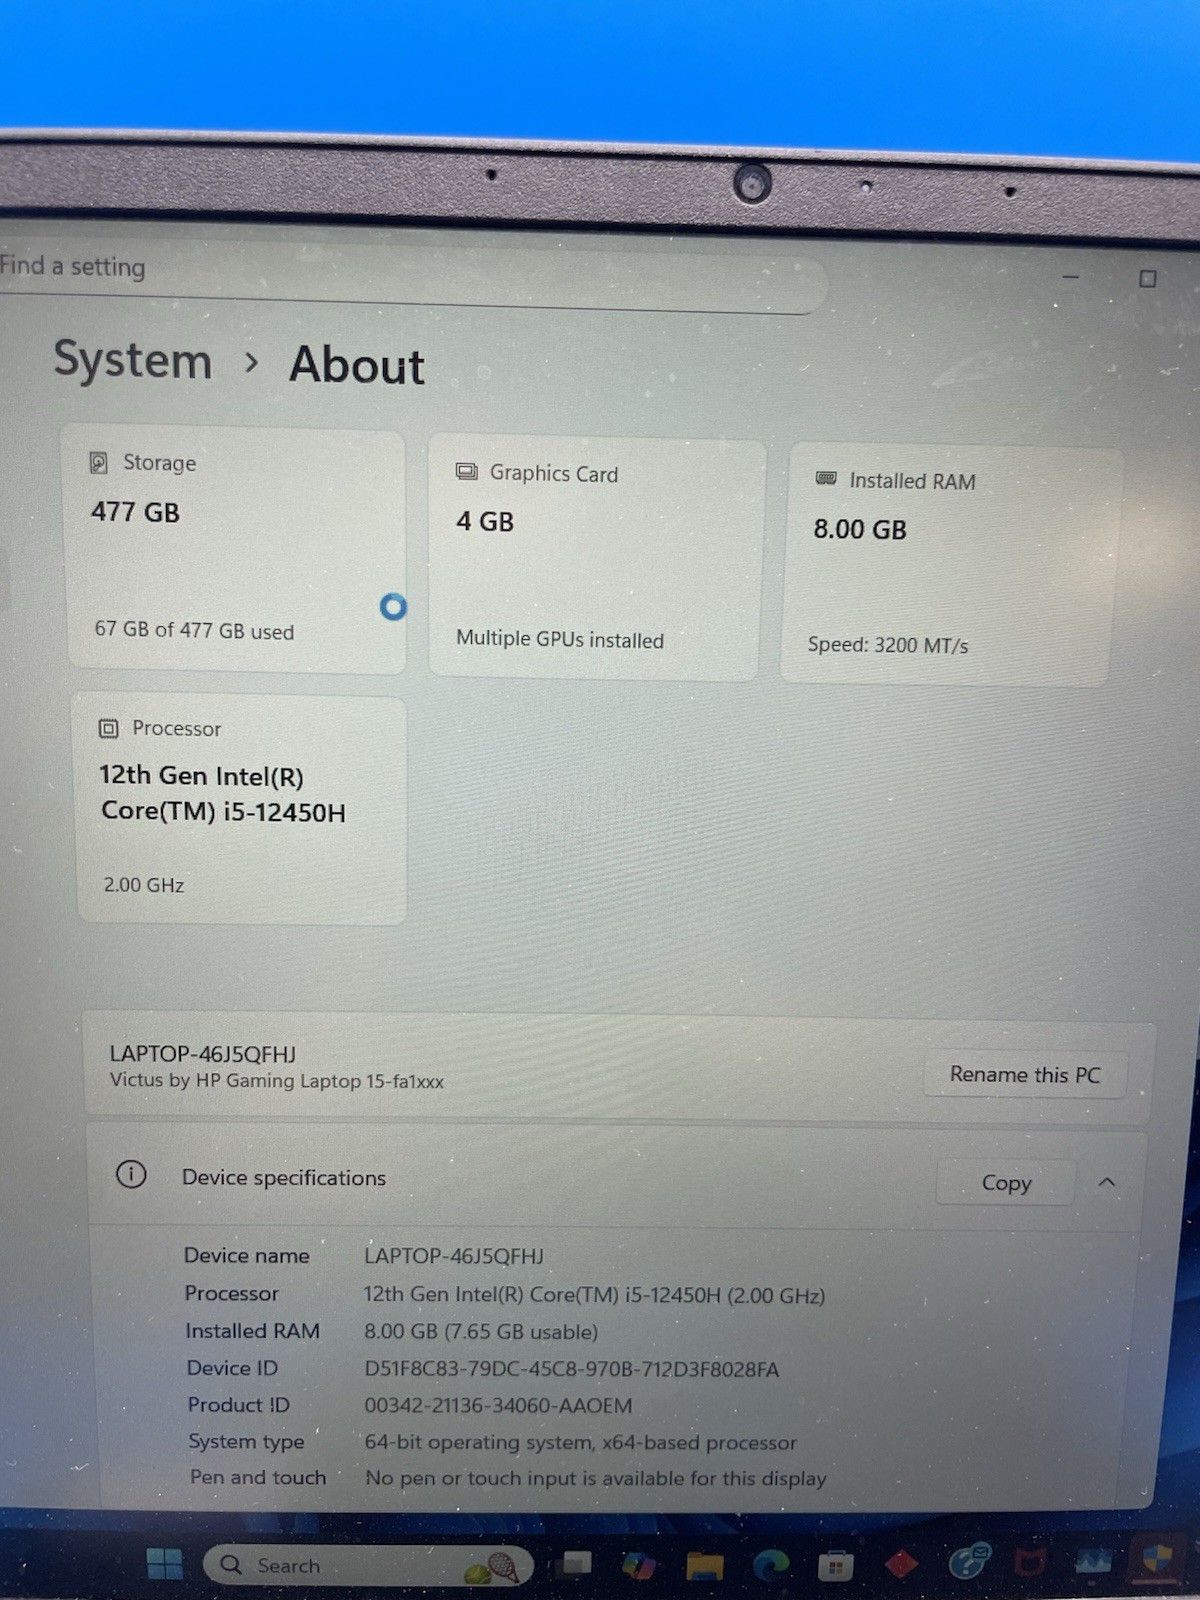Click Rename this PC button
Screen dimensions: 1200x1600
point(1024,1075)
